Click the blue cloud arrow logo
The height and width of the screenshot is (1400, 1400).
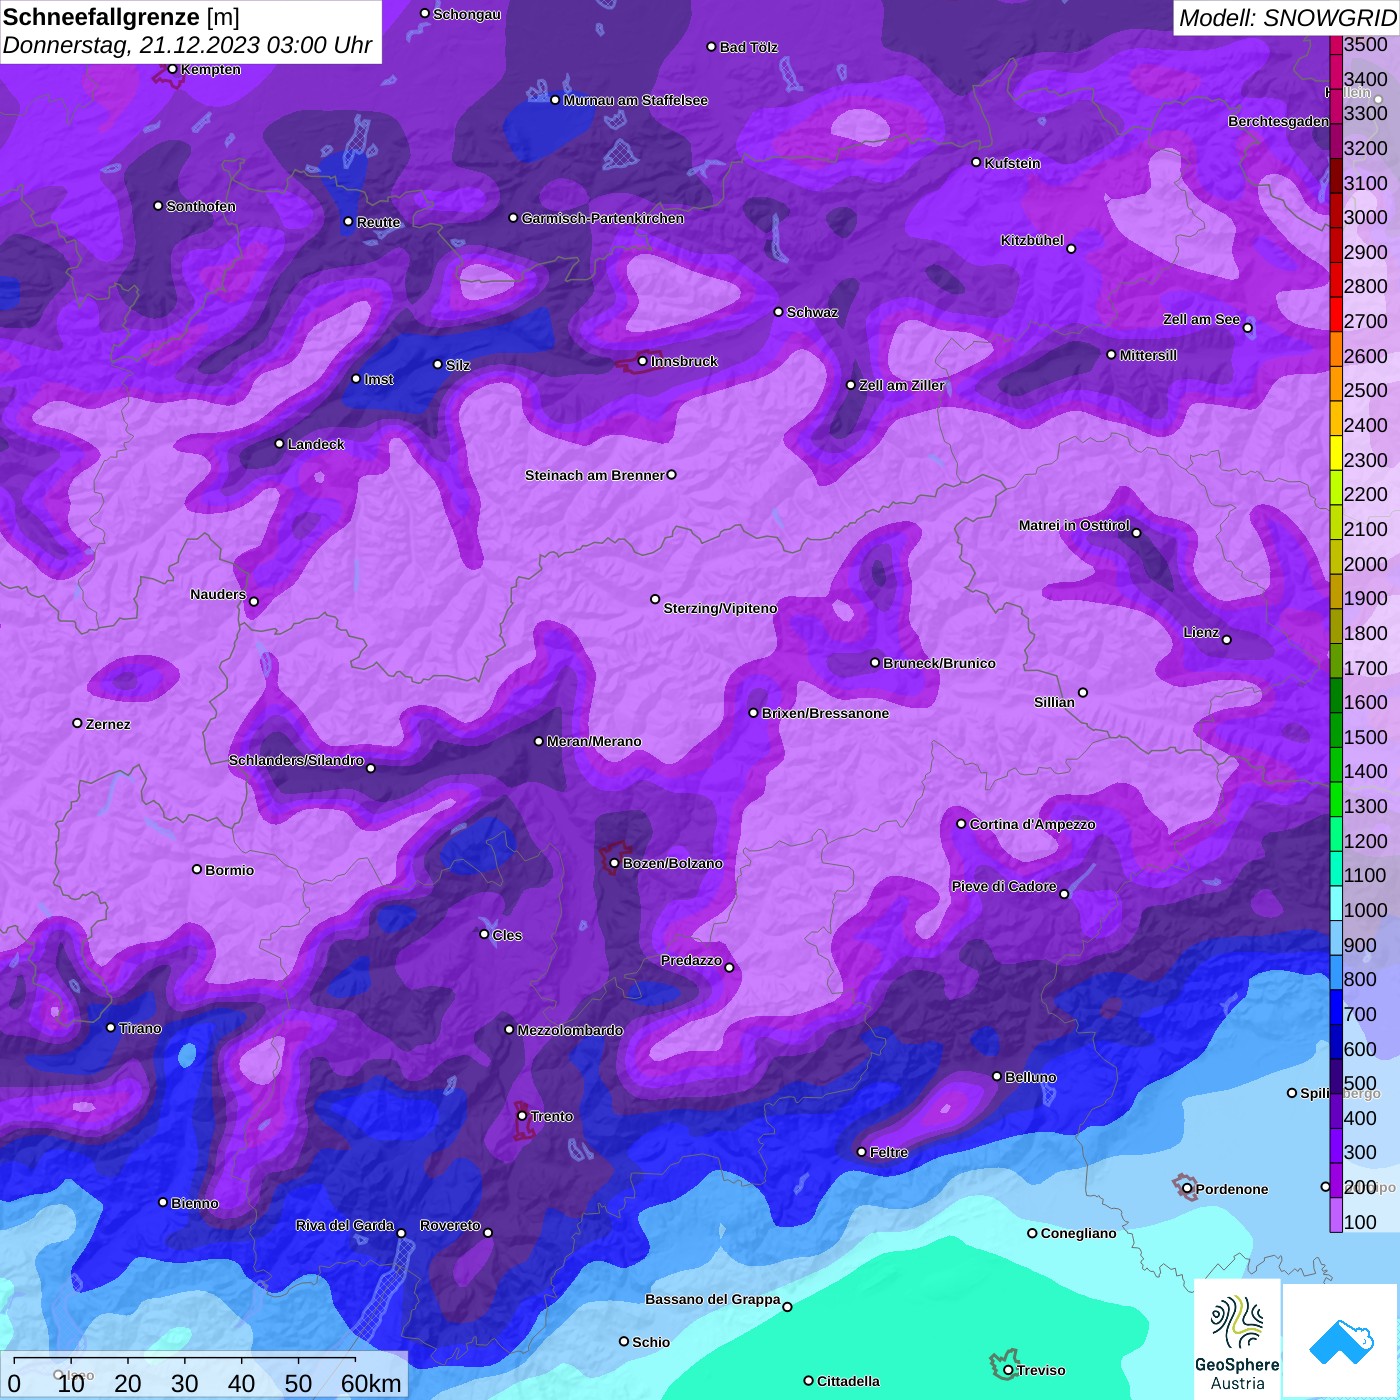point(1341,1341)
